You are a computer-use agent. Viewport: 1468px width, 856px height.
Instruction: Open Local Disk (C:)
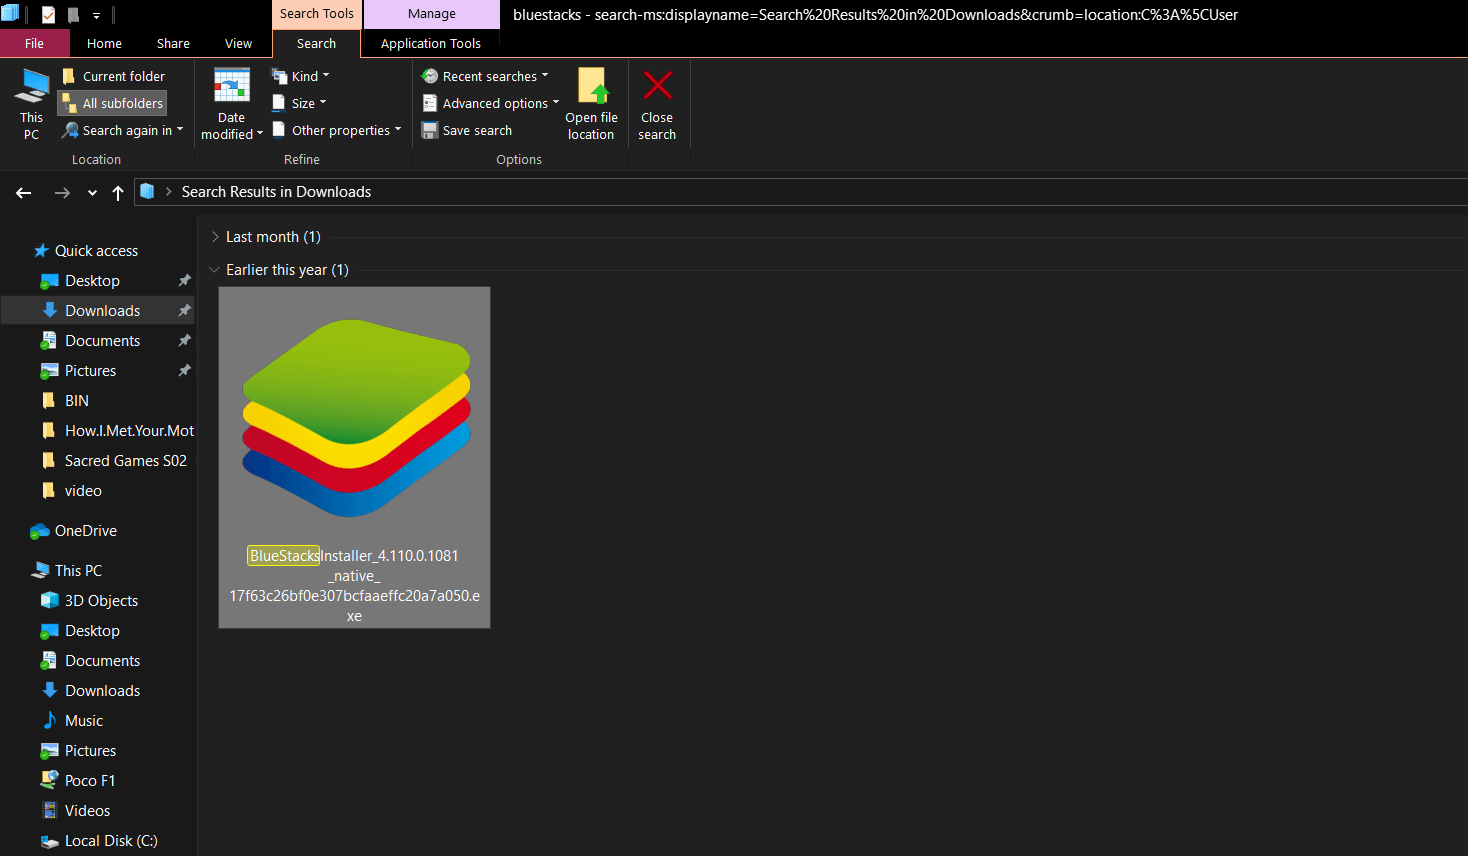[x=111, y=841]
